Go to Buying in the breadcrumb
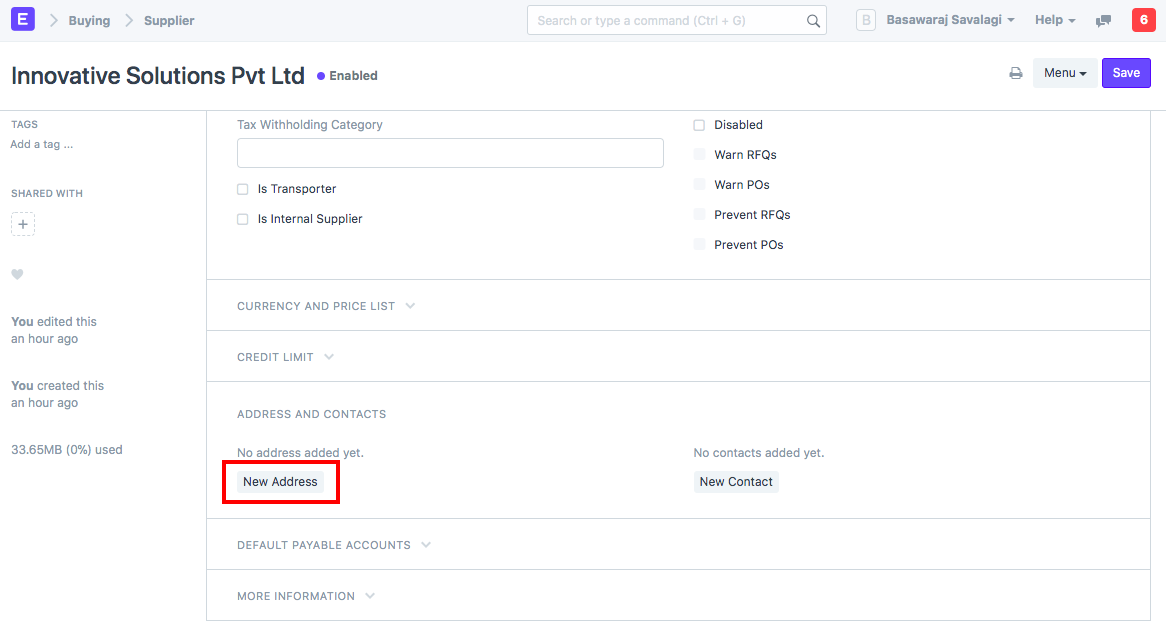This screenshot has width=1166, height=631. click(x=89, y=21)
